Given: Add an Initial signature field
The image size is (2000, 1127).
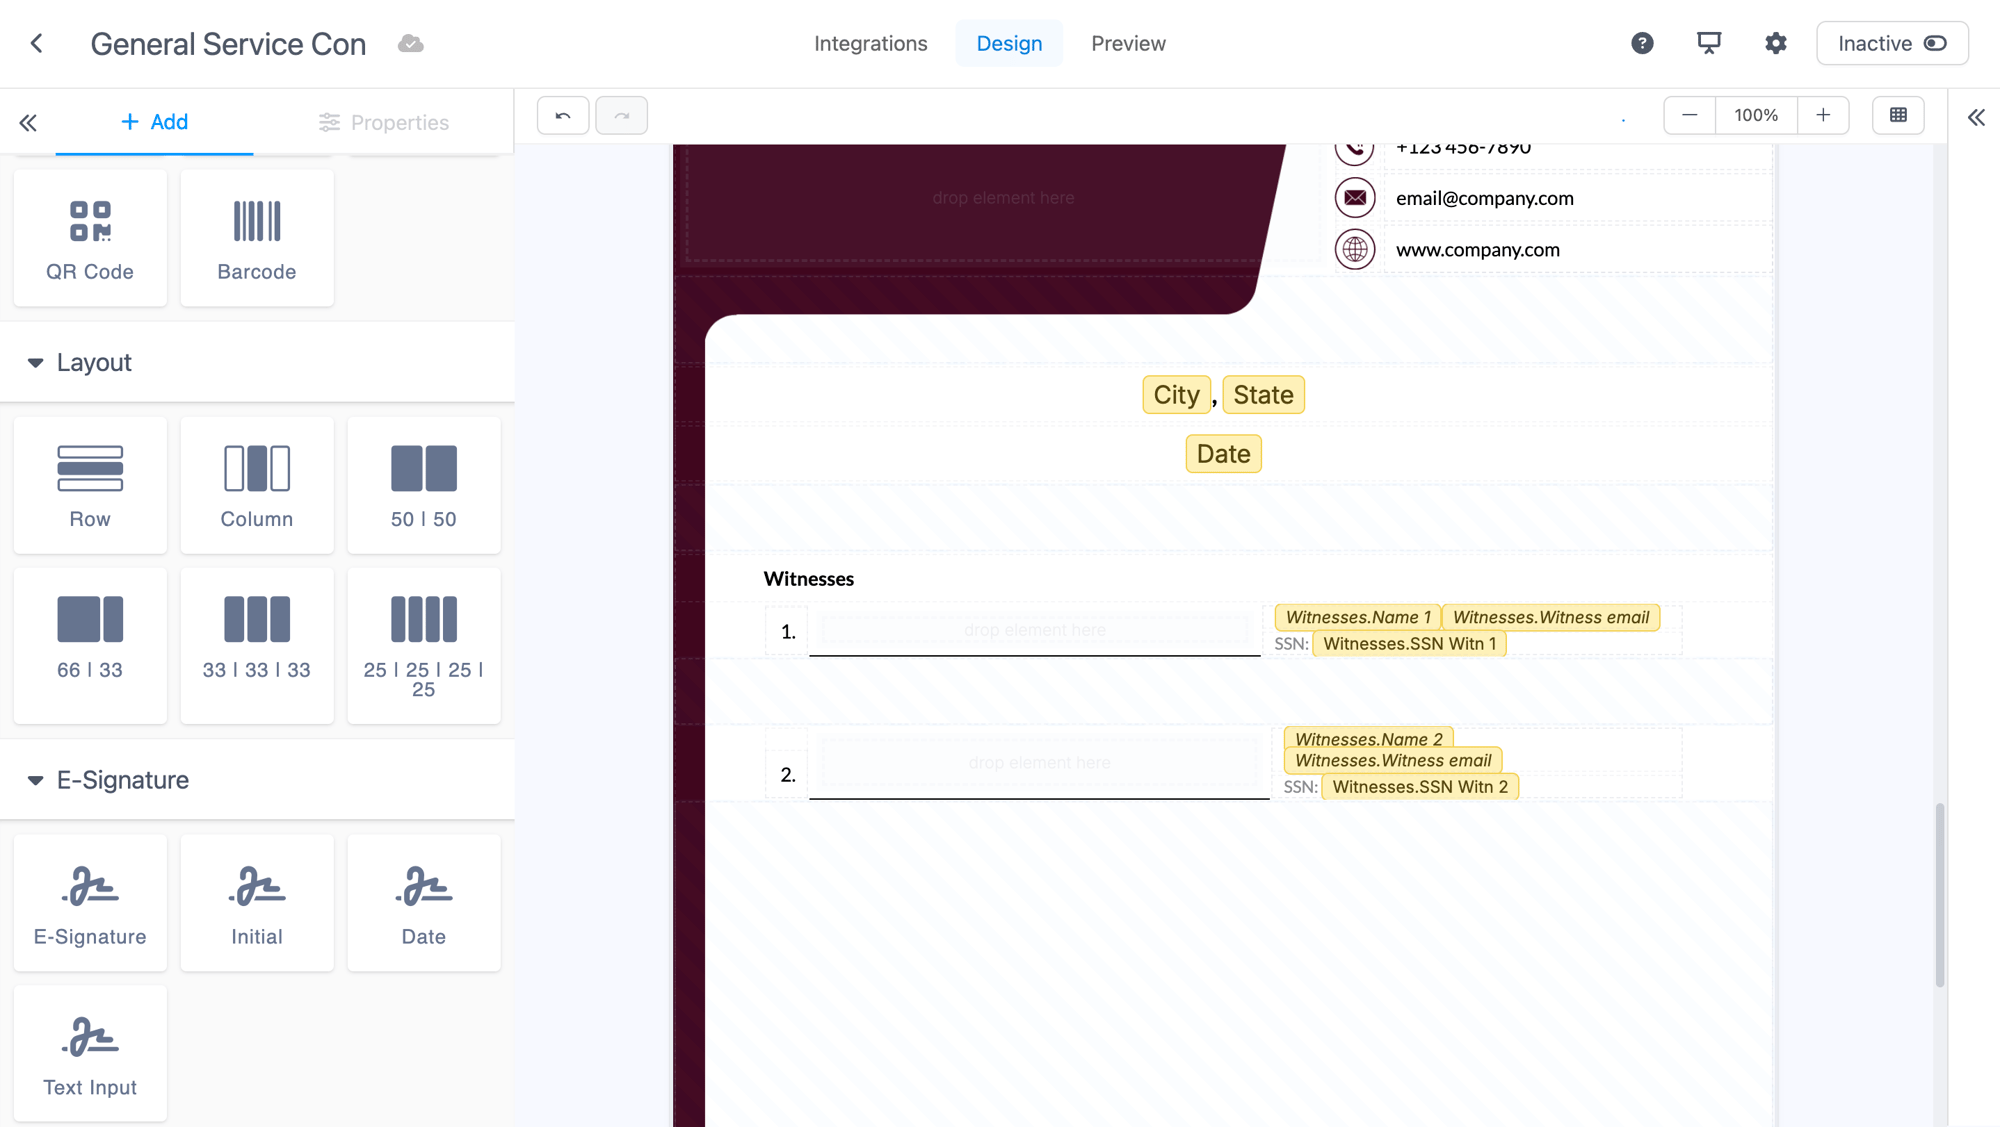Looking at the screenshot, I should tap(257, 903).
